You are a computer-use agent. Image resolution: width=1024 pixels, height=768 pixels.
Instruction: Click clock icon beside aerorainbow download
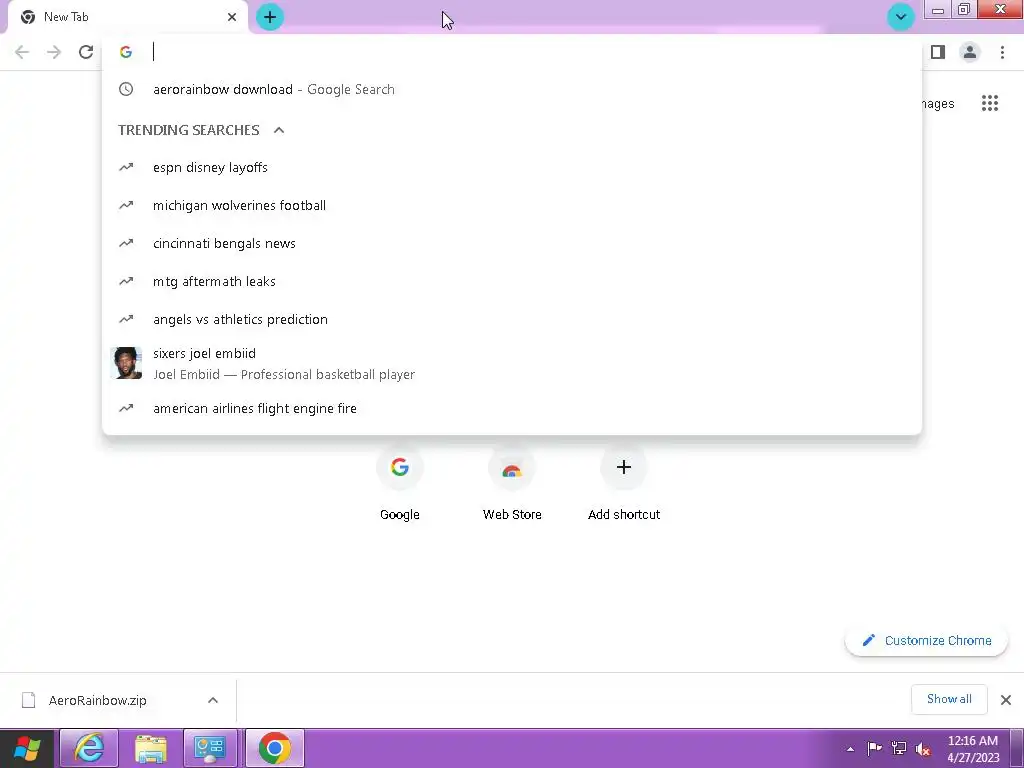(126, 89)
